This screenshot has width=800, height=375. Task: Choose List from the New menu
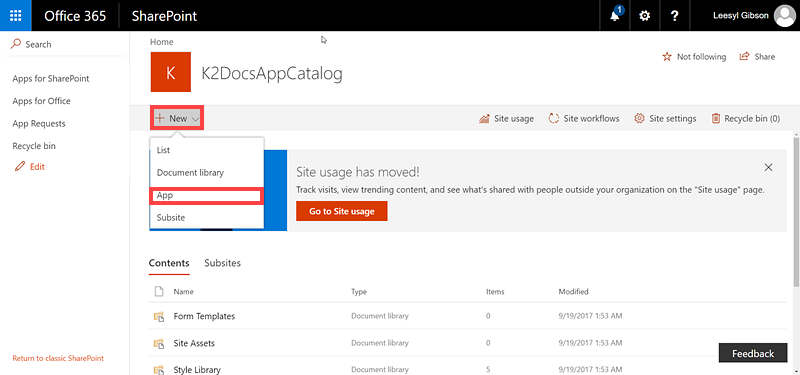pos(207,151)
